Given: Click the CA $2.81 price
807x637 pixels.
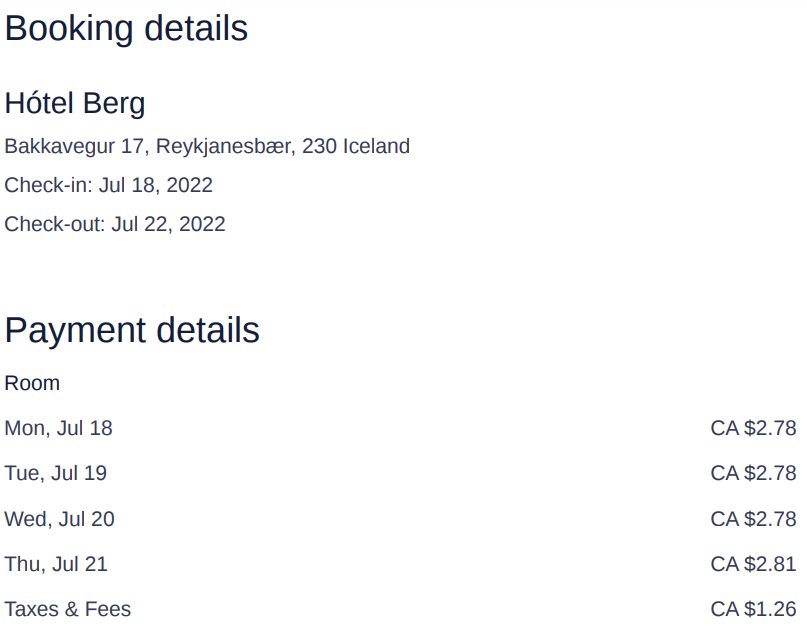Looking at the screenshot, I should (x=753, y=564).
